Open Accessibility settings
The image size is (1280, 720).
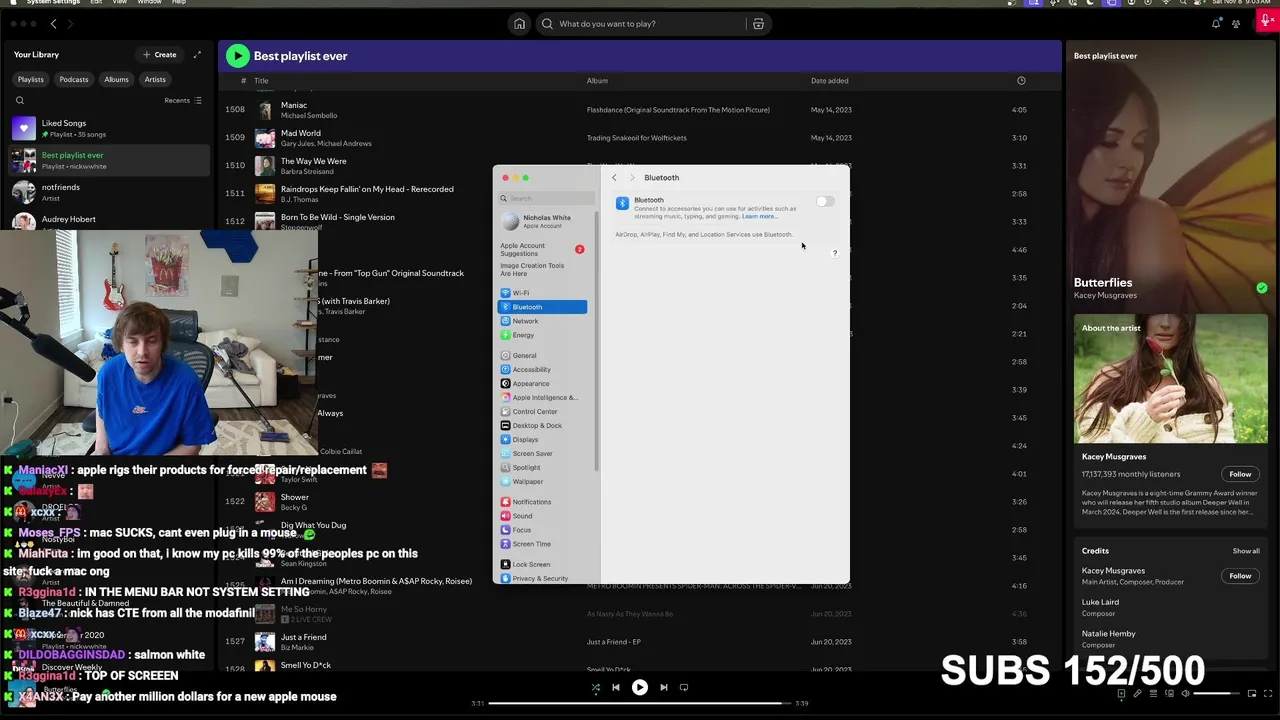(x=542, y=369)
